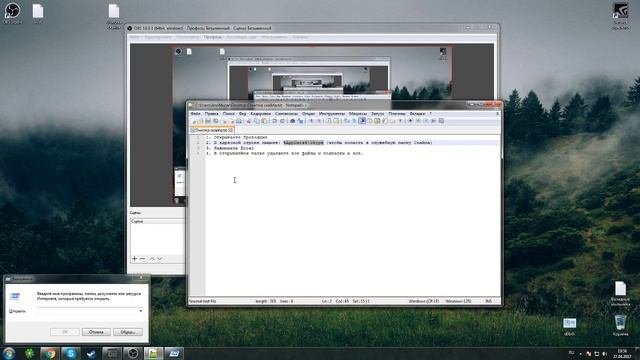Click text line 1 about opening Проводник
Image resolution: width=640 pixels, height=360 pixels.
coord(237,138)
